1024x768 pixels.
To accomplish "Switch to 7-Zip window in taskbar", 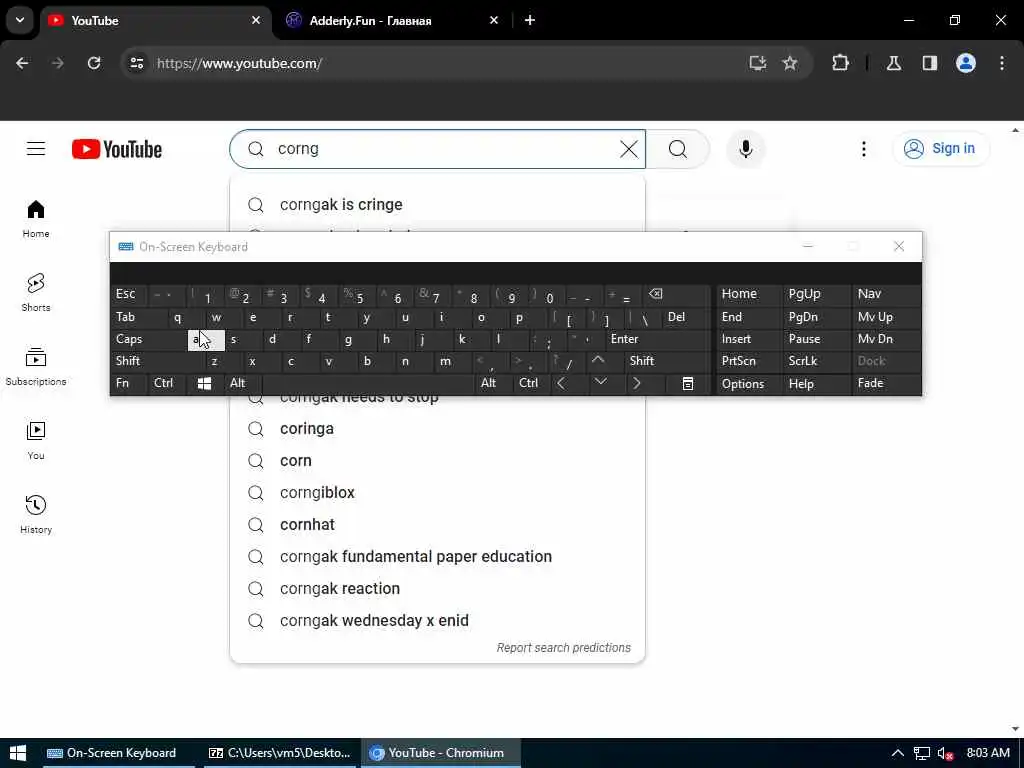I will tap(280, 753).
